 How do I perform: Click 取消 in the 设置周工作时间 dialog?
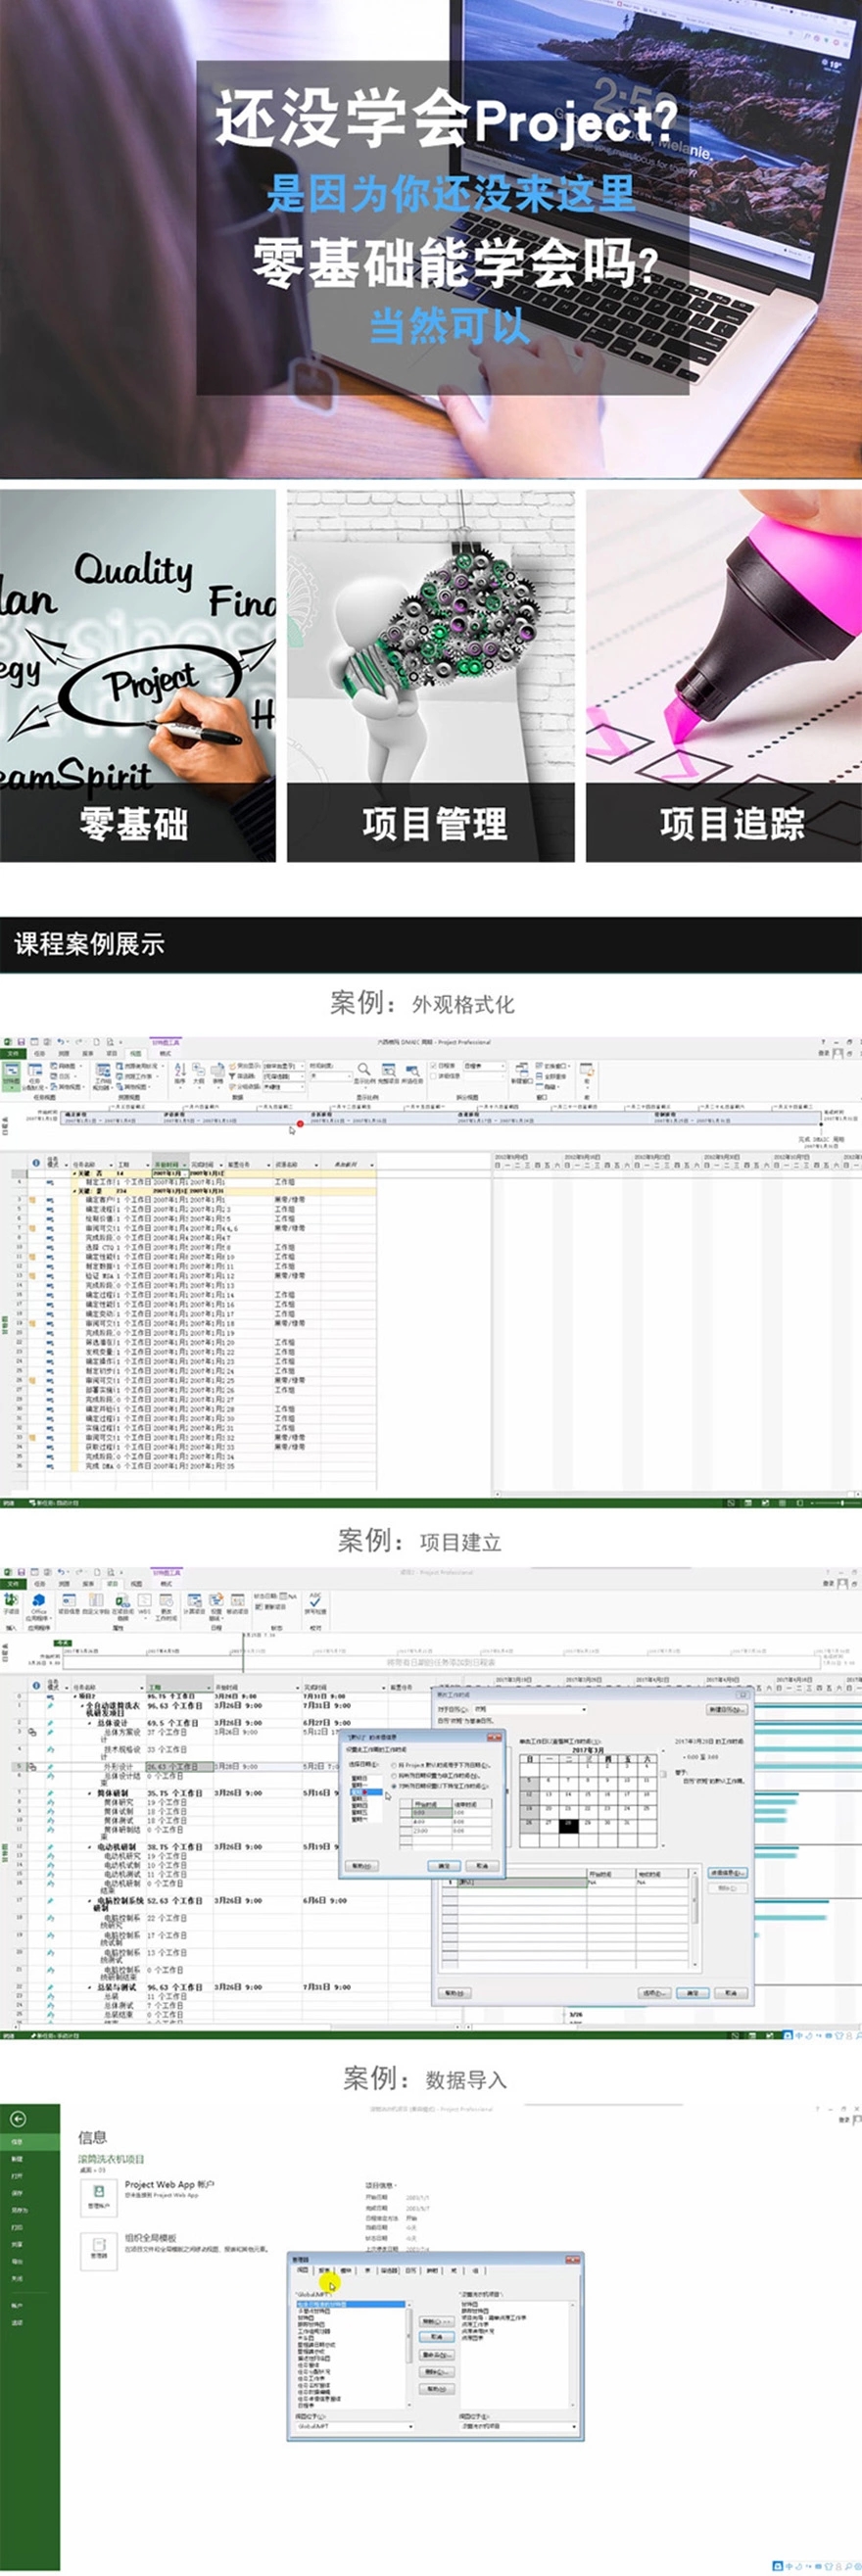(x=483, y=1866)
